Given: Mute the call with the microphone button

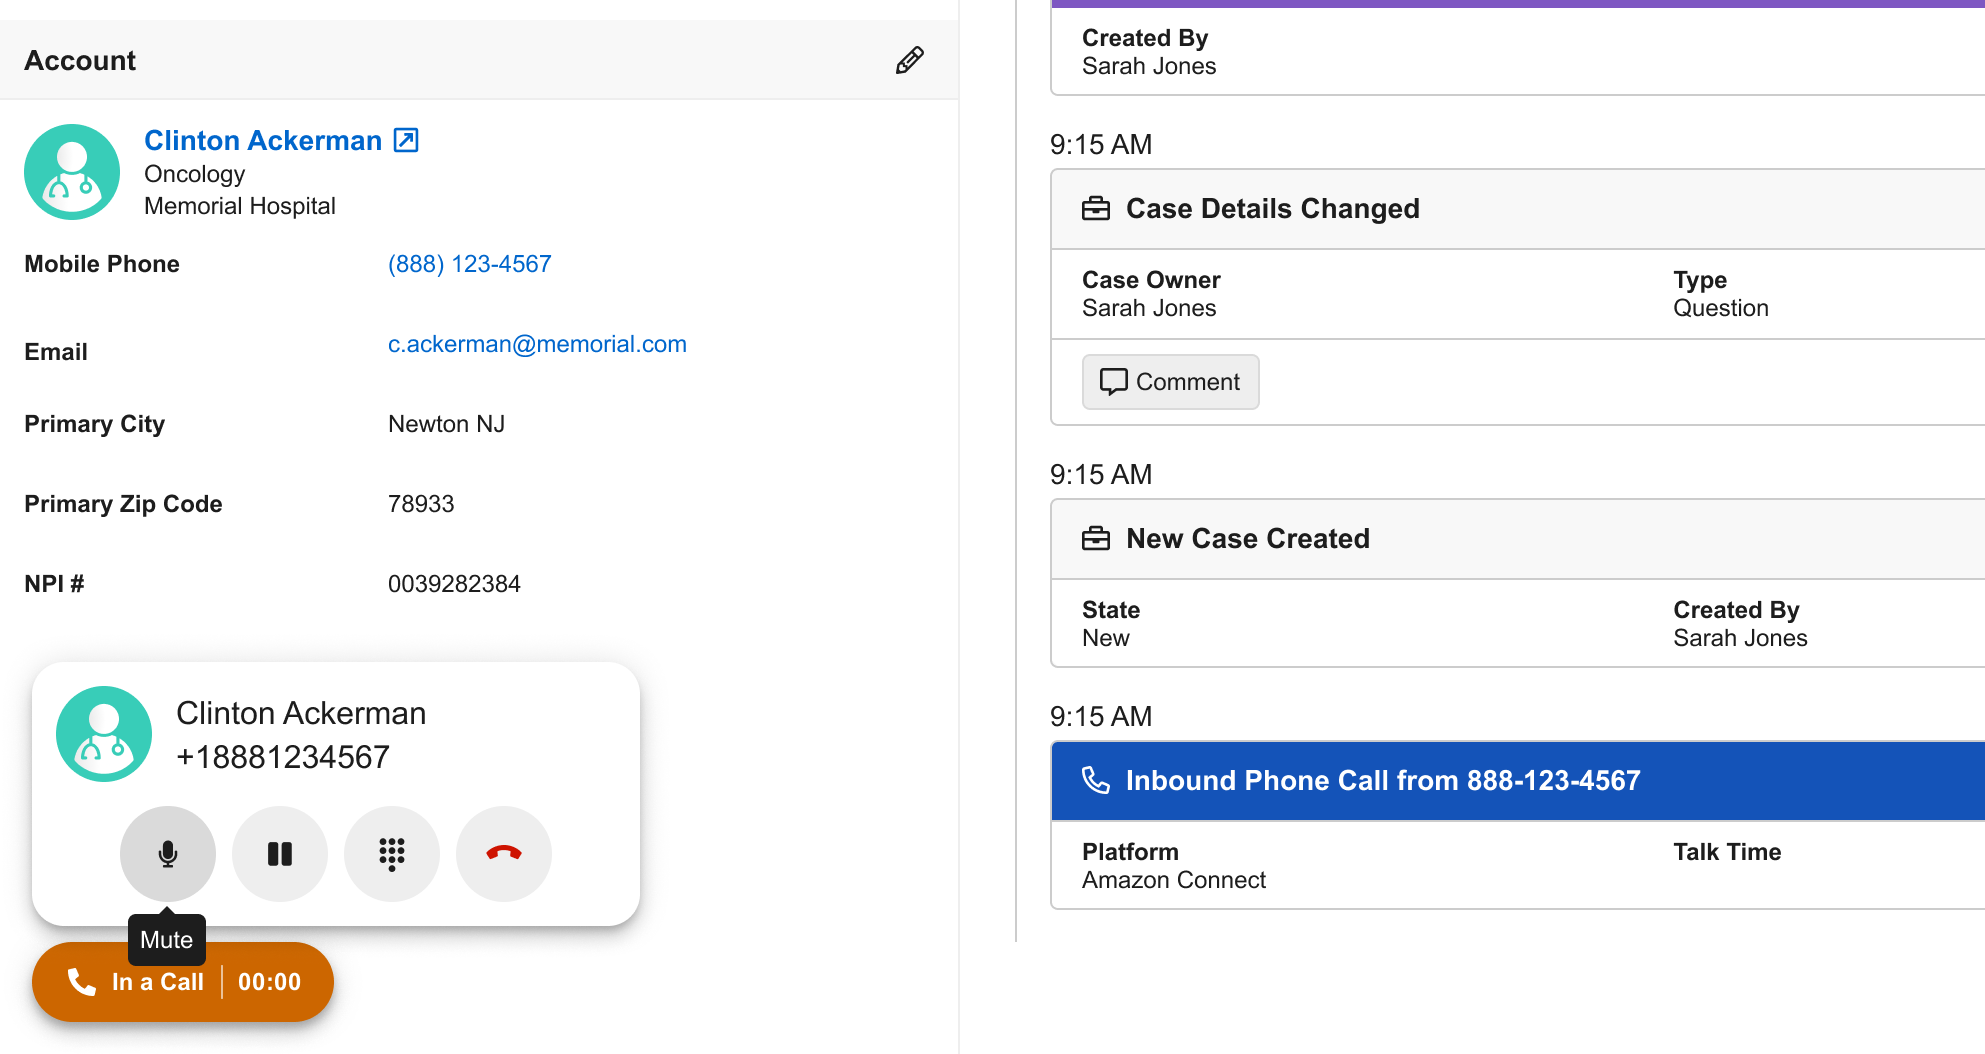Looking at the screenshot, I should pos(168,854).
